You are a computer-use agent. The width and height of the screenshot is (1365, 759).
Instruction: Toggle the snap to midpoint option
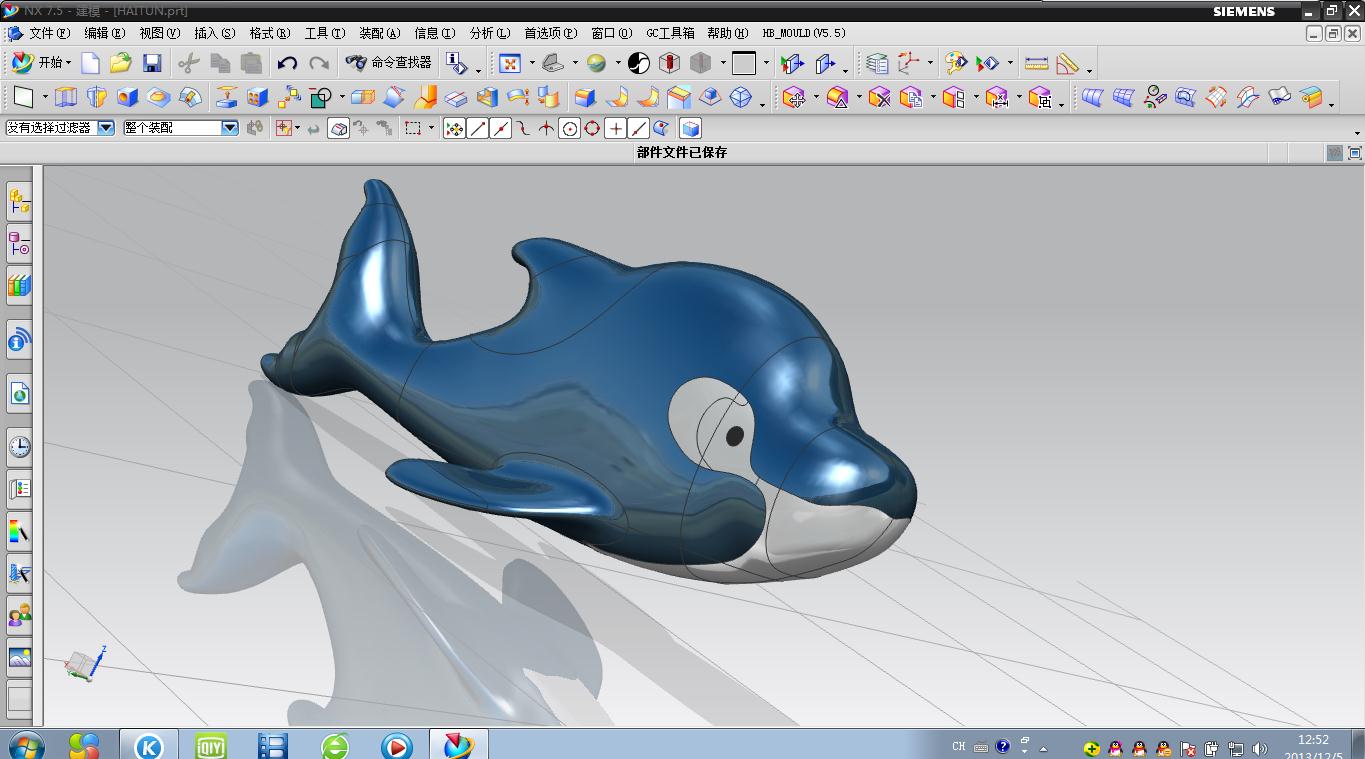pos(501,128)
